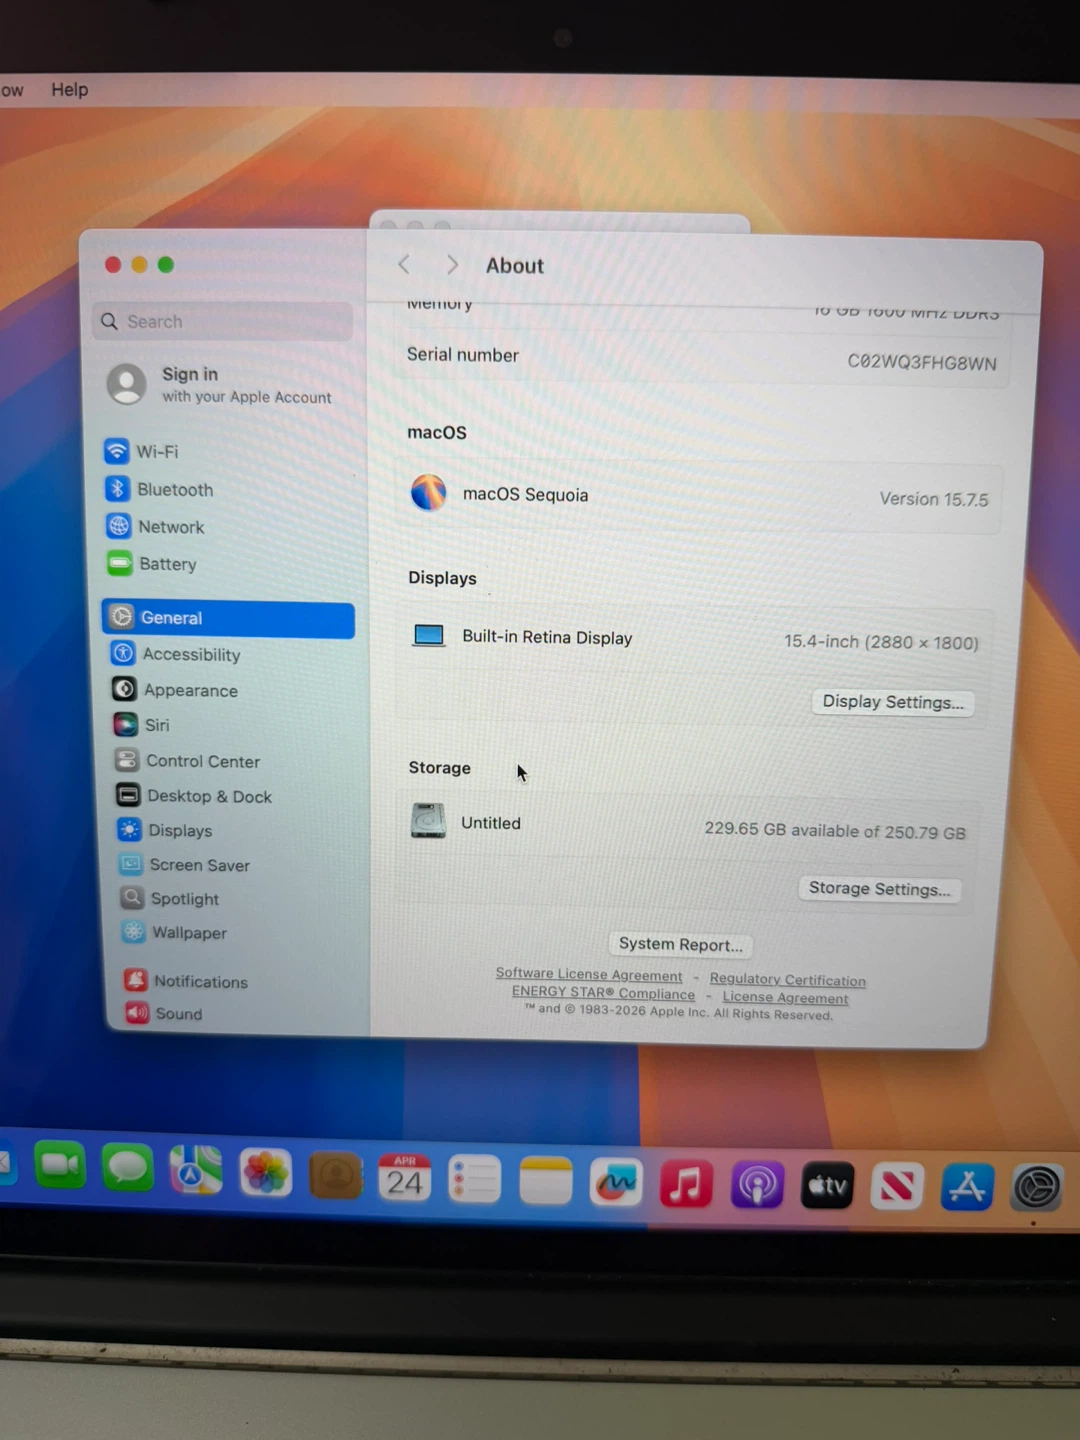Screen dimensions: 1080x1440
Task: Open Contacts from the Dock
Action: click(335, 1176)
